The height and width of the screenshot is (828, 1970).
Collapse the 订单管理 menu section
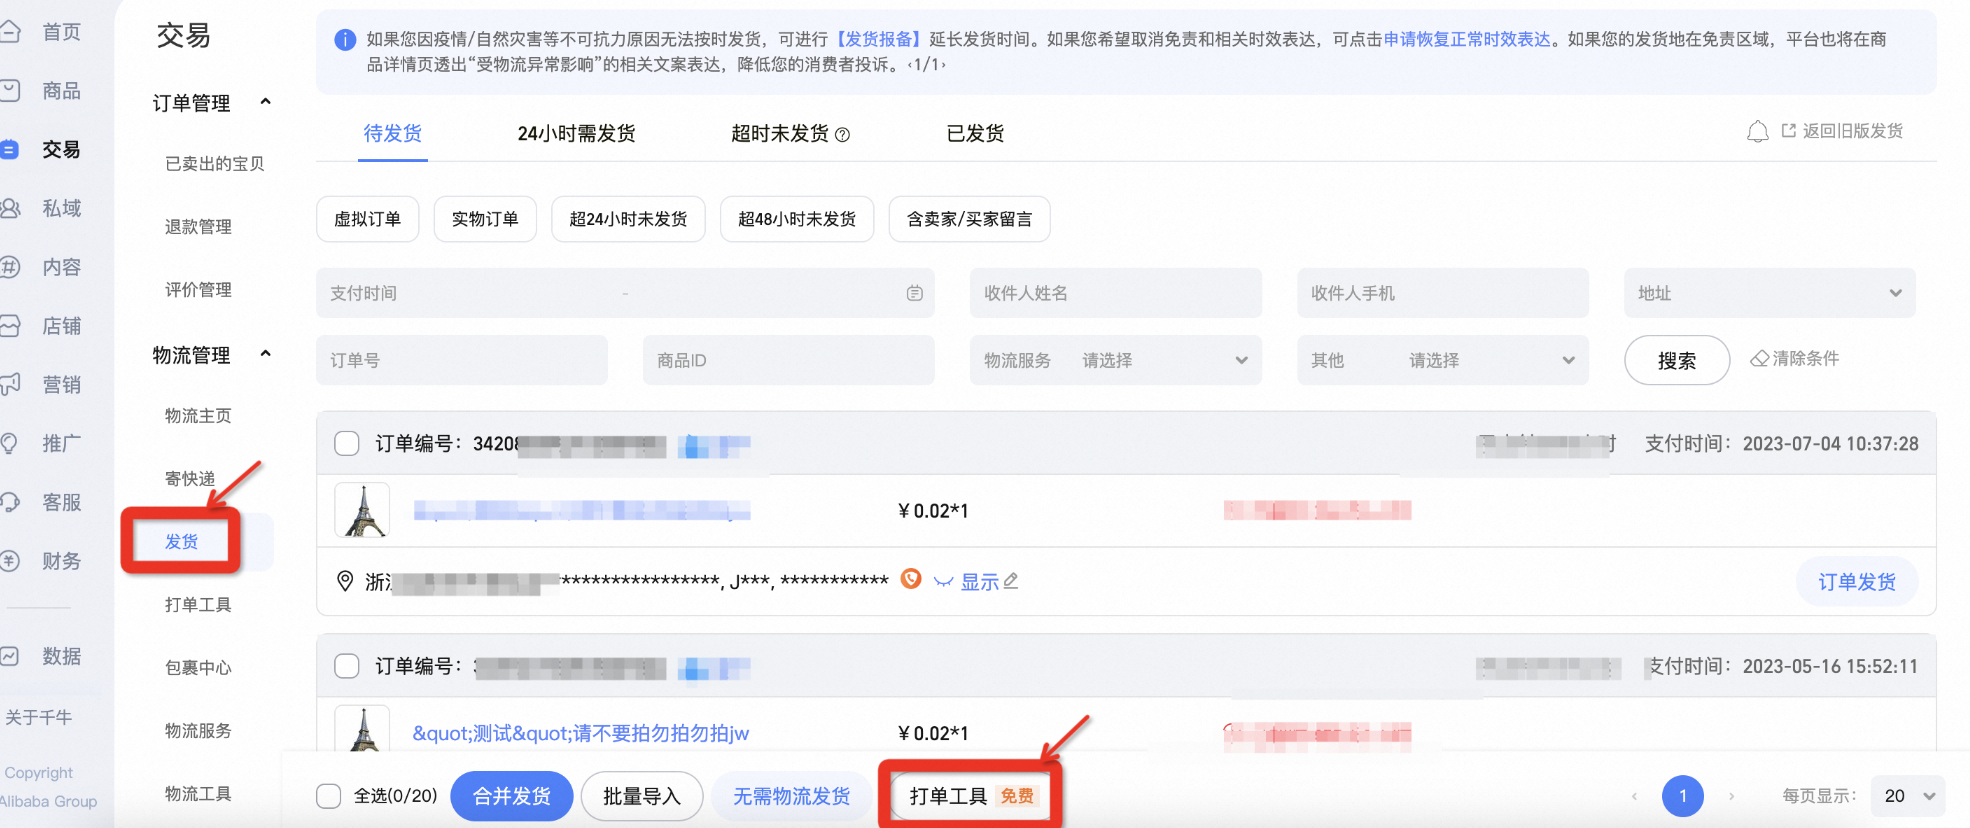tap(265, 102)
